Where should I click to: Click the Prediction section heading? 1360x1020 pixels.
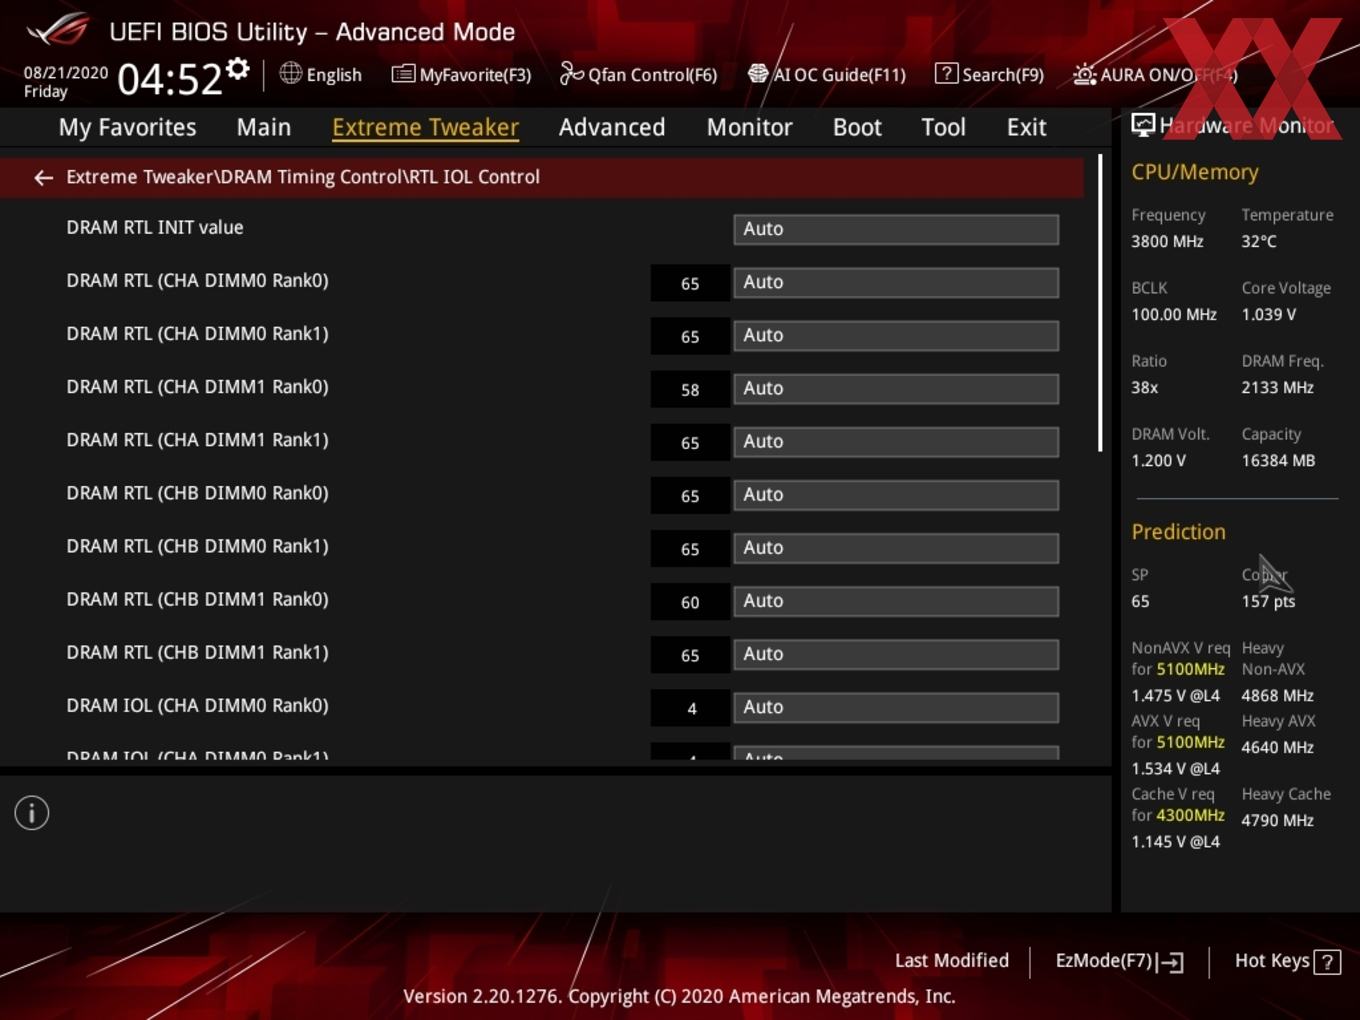click(x=1178, y=532)
